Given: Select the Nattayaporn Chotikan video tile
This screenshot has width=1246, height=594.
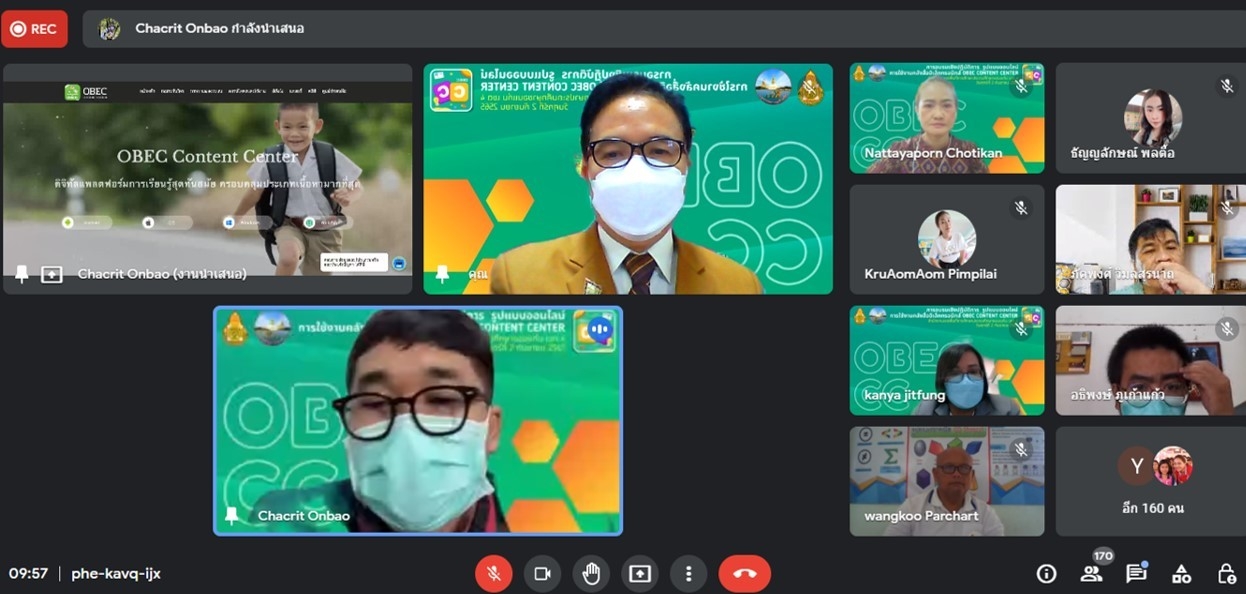Looking at the screenshot, I should click(x=946, y=118).
